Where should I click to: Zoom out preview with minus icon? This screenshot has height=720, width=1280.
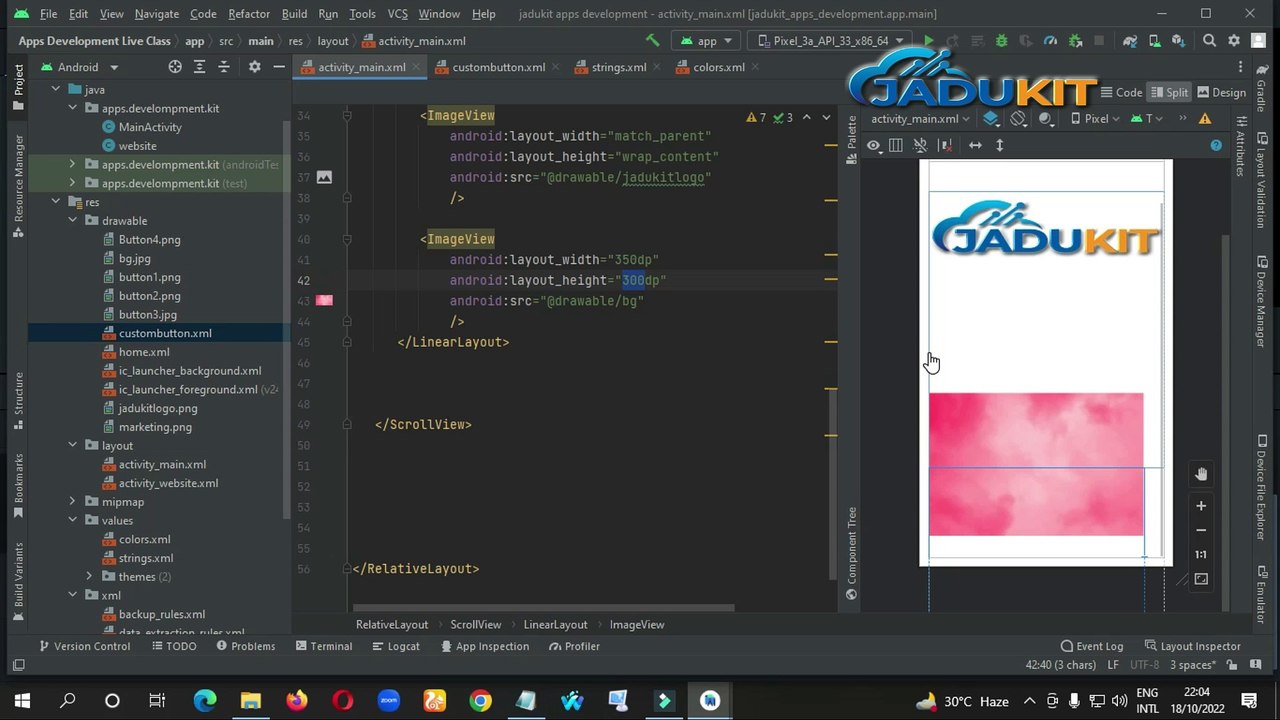coord(1201,530)
